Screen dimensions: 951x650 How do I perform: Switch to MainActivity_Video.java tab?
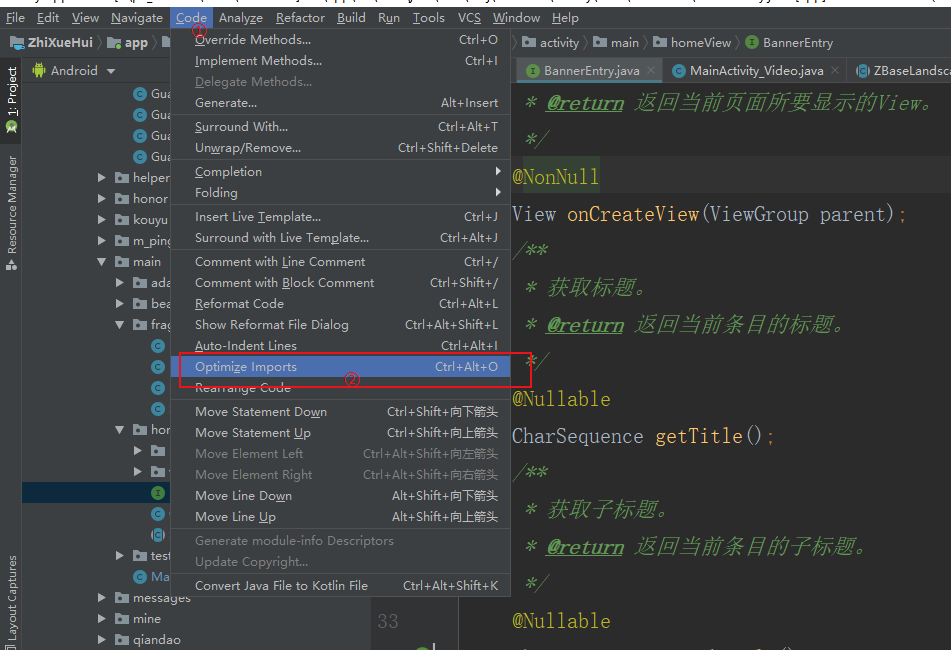(756, 71)
